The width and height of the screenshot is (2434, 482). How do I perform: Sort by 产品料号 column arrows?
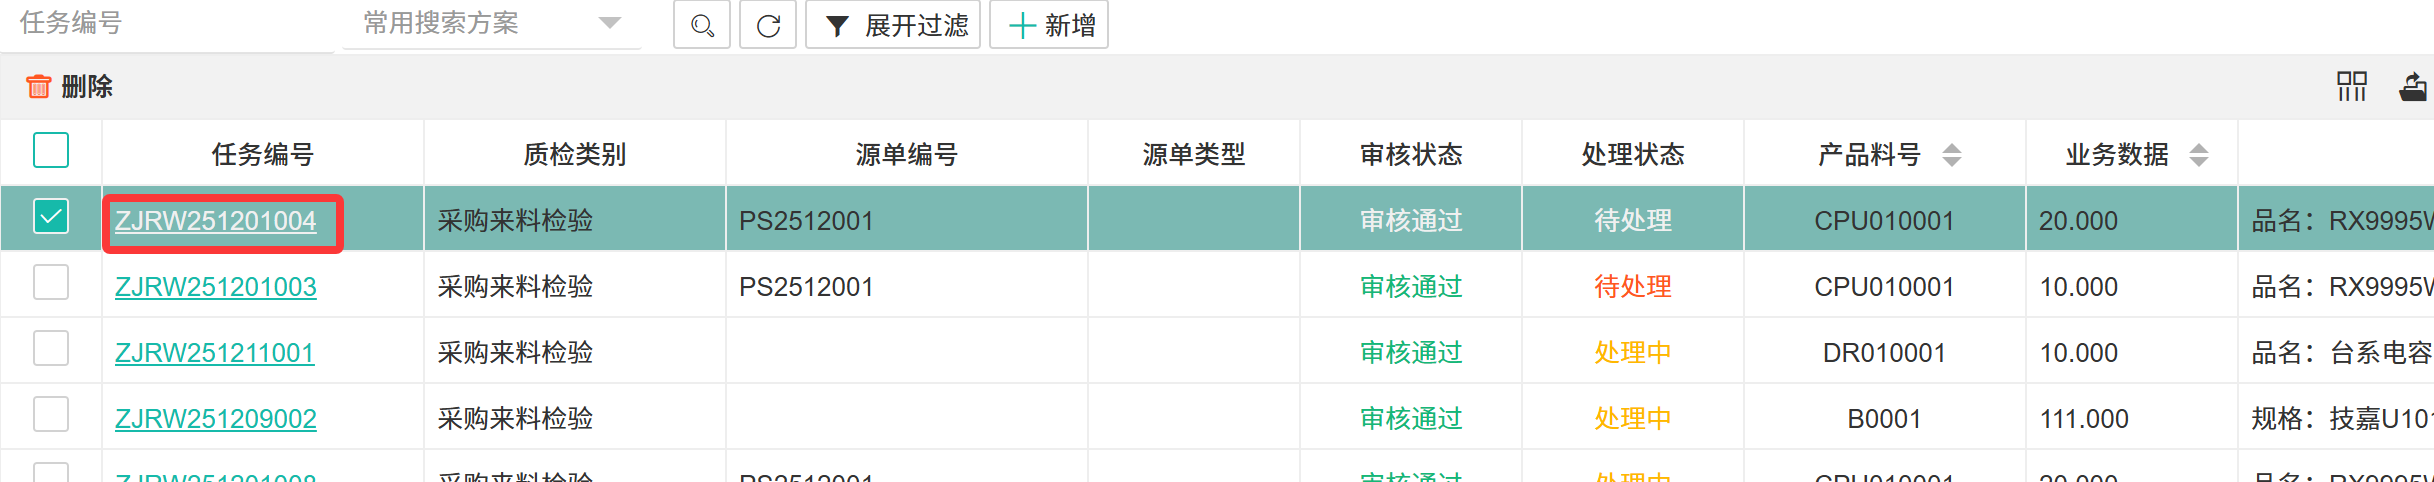[1951, 155]
